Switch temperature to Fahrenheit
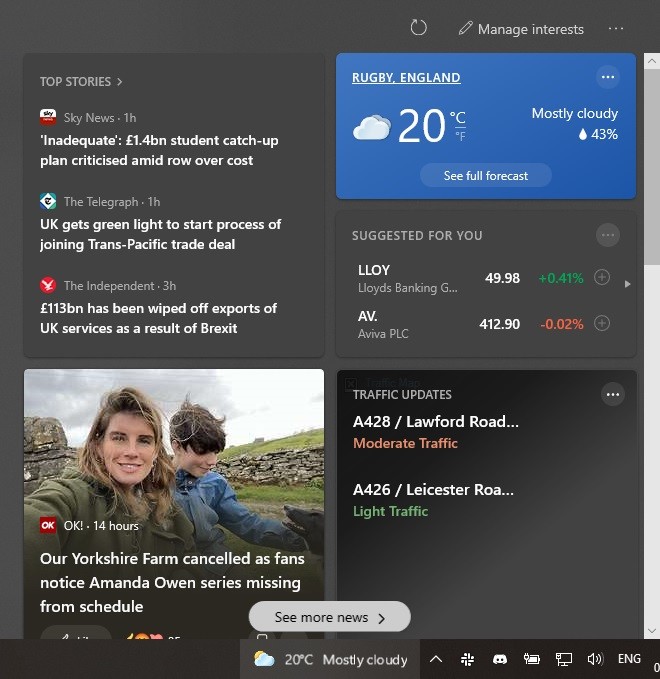Image resolution: width=660 pixels, height=679 pixels. coord(460,136)
